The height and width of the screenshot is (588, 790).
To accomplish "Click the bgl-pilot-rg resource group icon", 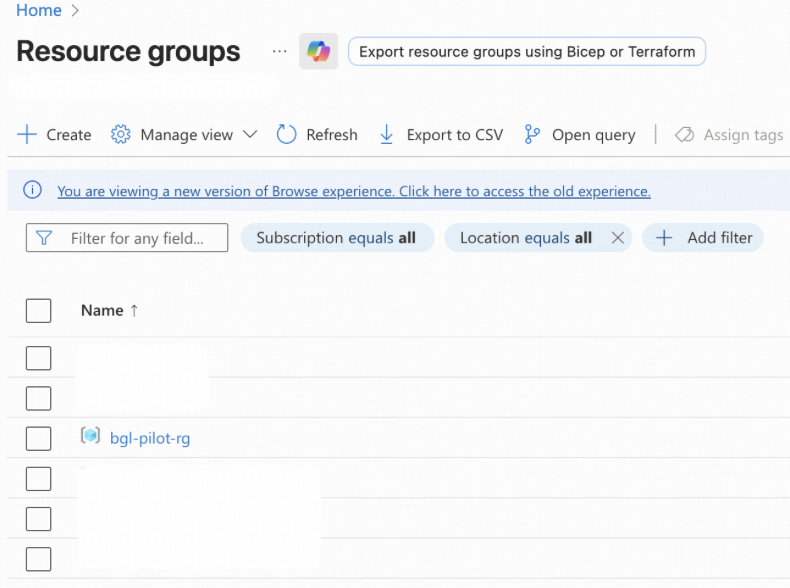I will [91, 437].
